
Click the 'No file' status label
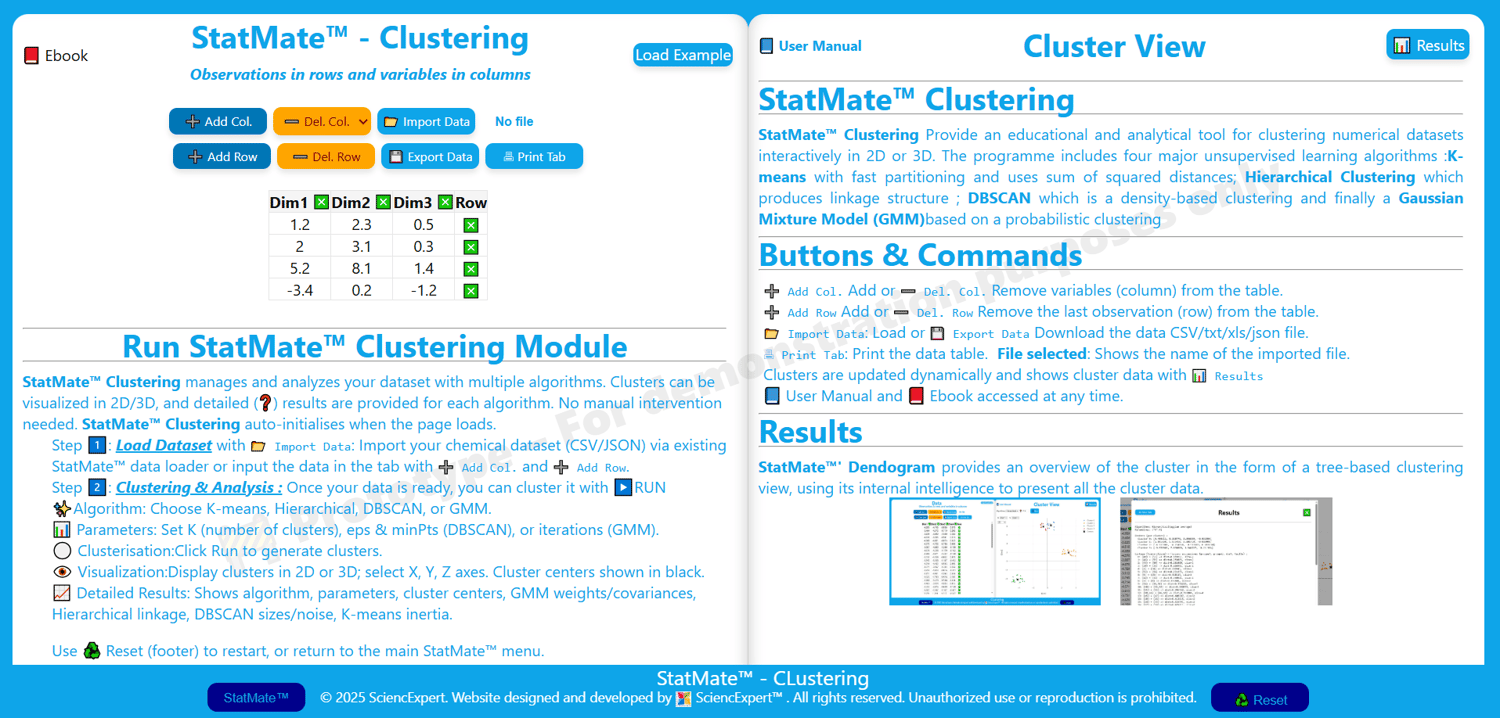[514, 122]
